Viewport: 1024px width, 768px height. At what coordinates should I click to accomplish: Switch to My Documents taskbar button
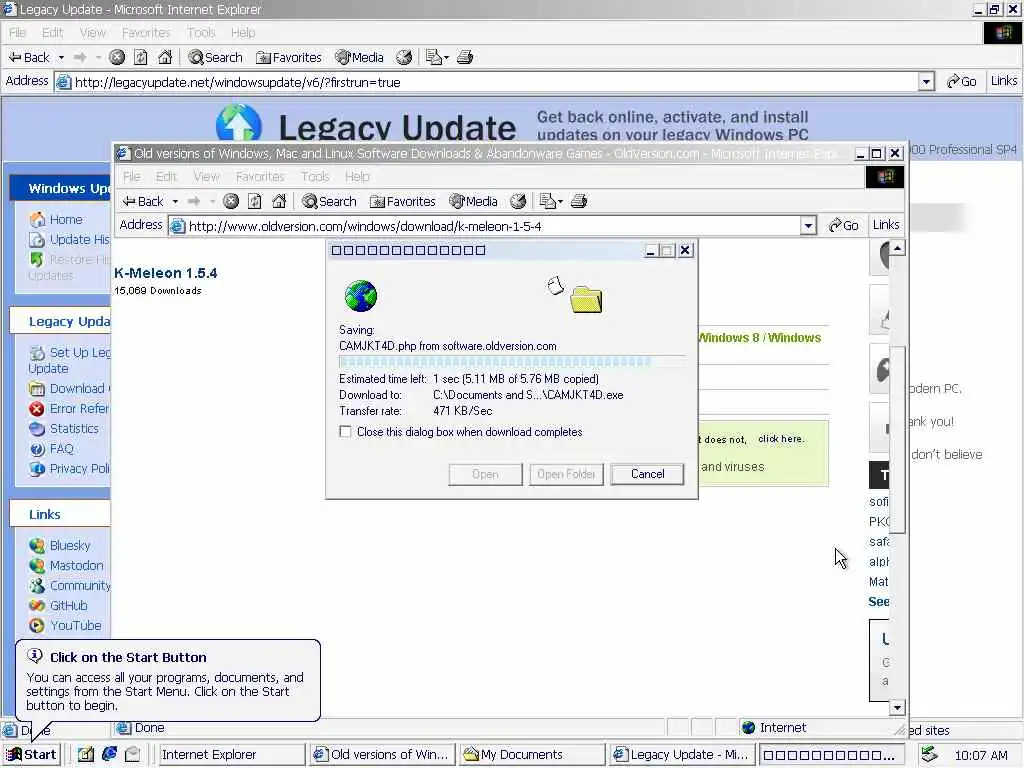pos(532,754)
